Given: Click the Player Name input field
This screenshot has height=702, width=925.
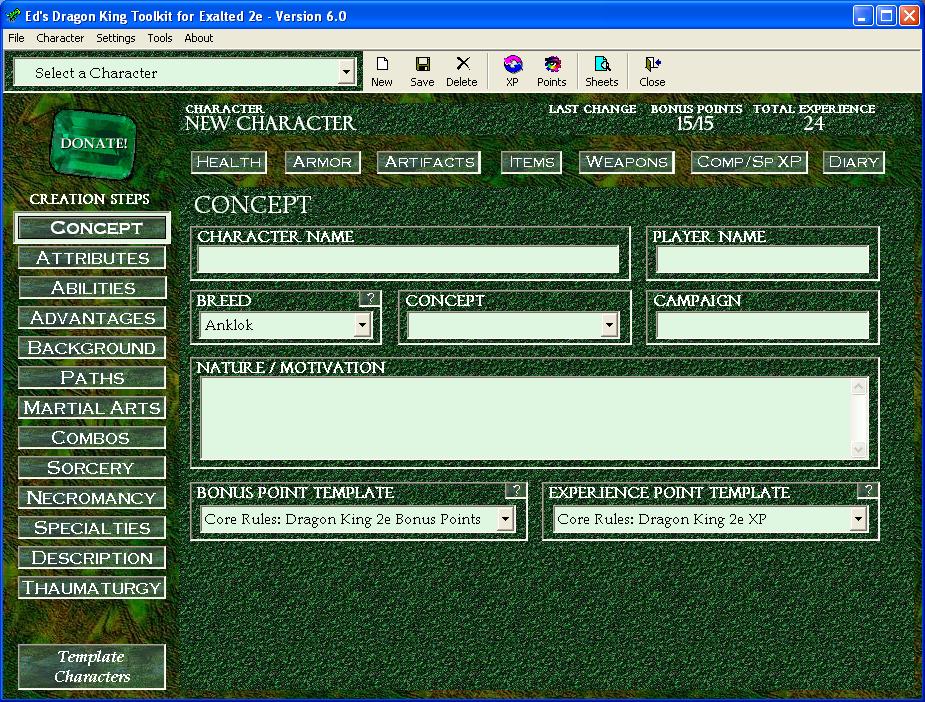Looking at the screenshot, I should [x=762, y=260].
